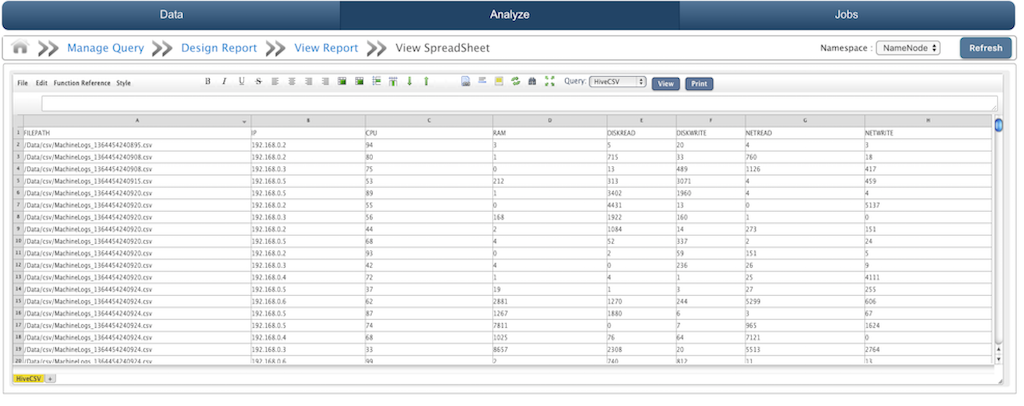Apply right text alignment

point(308,82)
